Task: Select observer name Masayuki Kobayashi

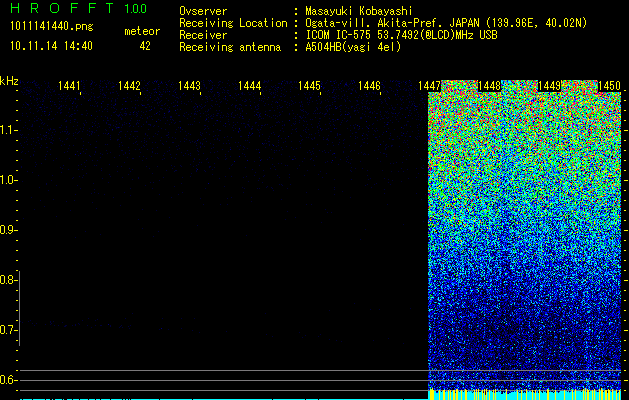Action: coord(359,11)
